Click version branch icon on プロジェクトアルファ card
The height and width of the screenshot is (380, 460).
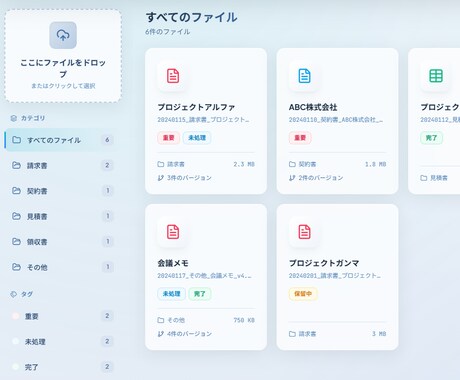161,178
